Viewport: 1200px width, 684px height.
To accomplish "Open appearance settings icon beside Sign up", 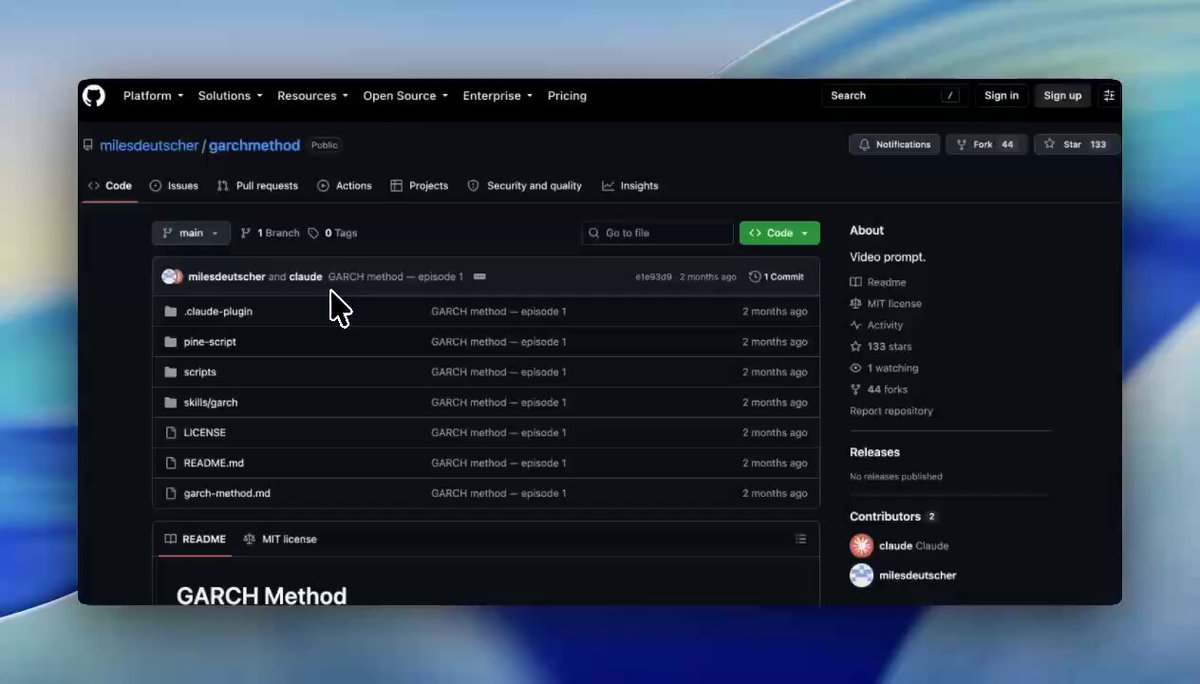I will point(1108,96).
